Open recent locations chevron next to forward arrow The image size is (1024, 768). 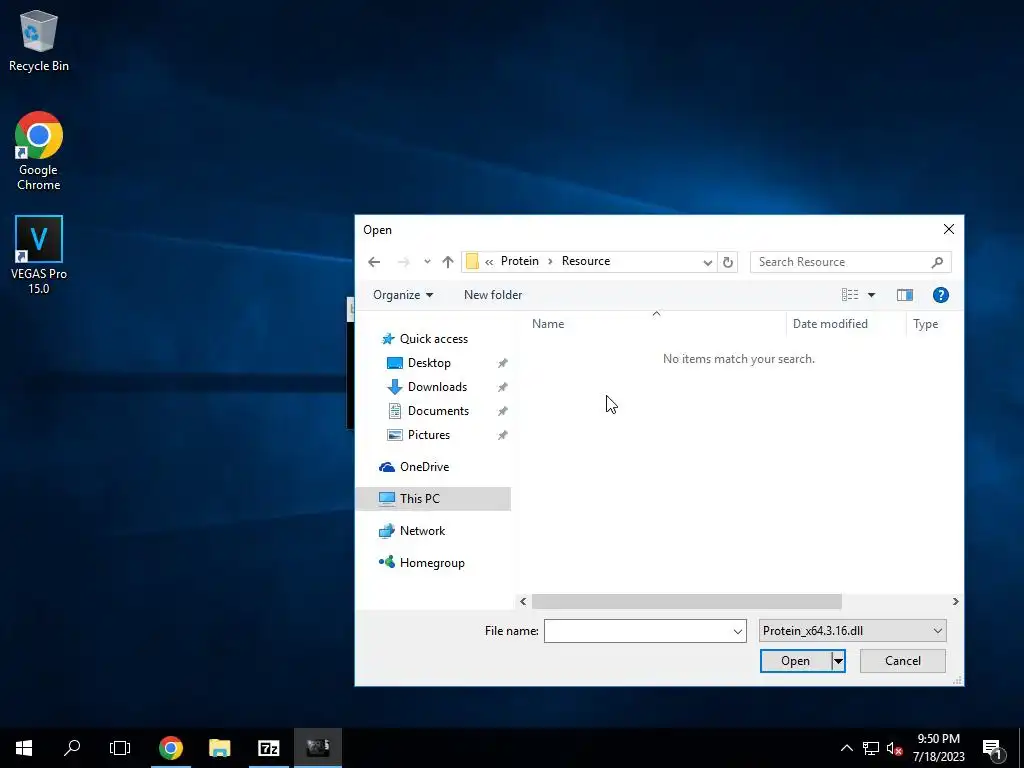point(427,262)
